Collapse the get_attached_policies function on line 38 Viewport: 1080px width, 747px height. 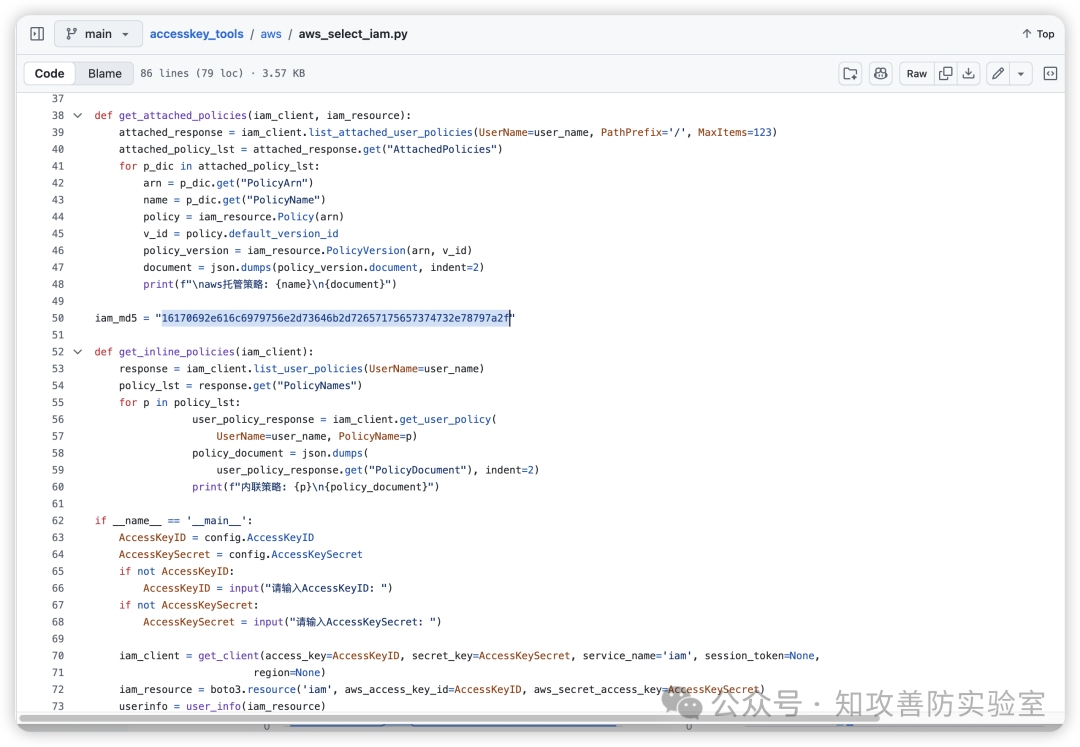click(x=78, y=116)
